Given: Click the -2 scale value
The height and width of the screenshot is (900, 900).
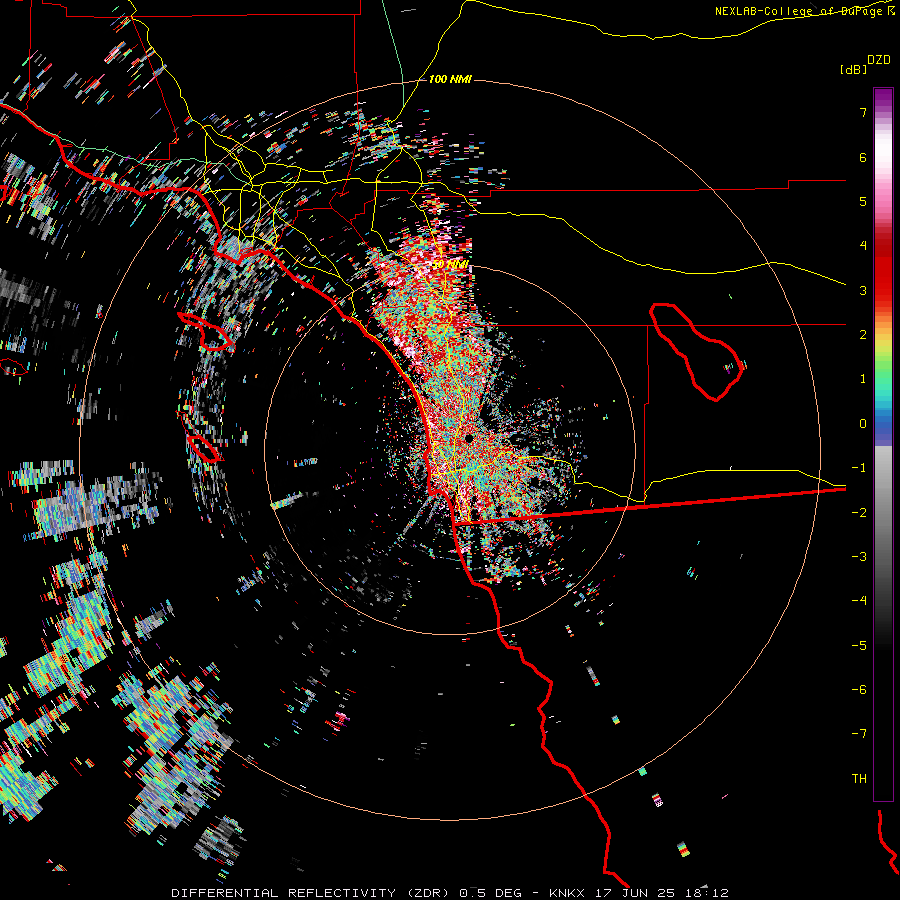Looking at the screenshot, I should 859,513.
